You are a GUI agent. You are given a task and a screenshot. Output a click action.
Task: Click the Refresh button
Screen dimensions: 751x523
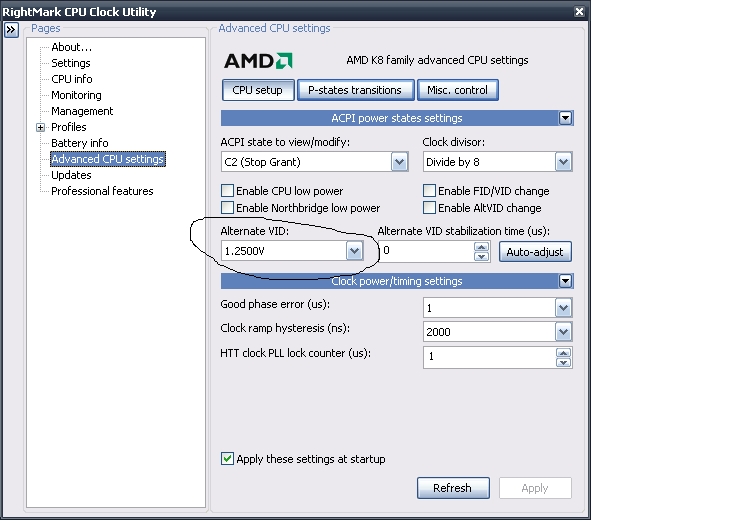[453, 488]
